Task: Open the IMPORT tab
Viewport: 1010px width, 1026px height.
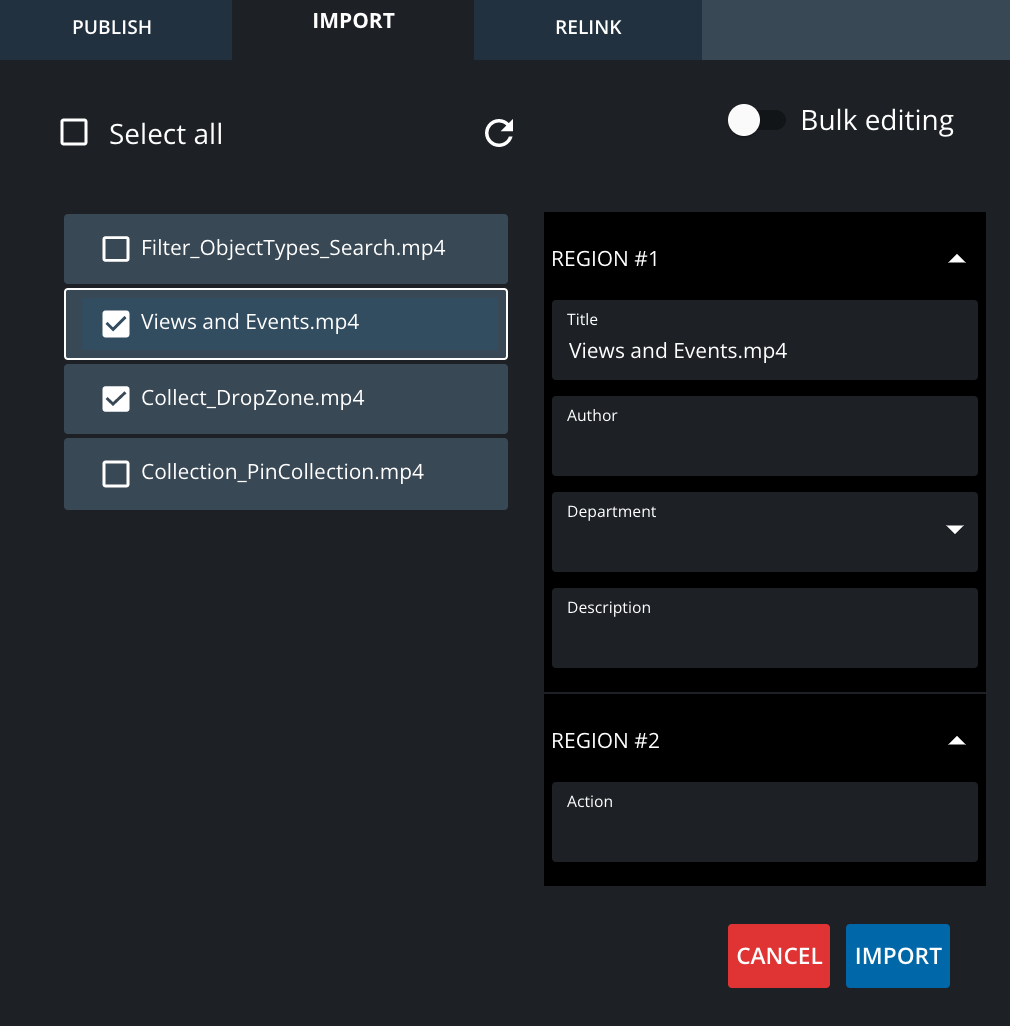Action: [x=353, y=20]
